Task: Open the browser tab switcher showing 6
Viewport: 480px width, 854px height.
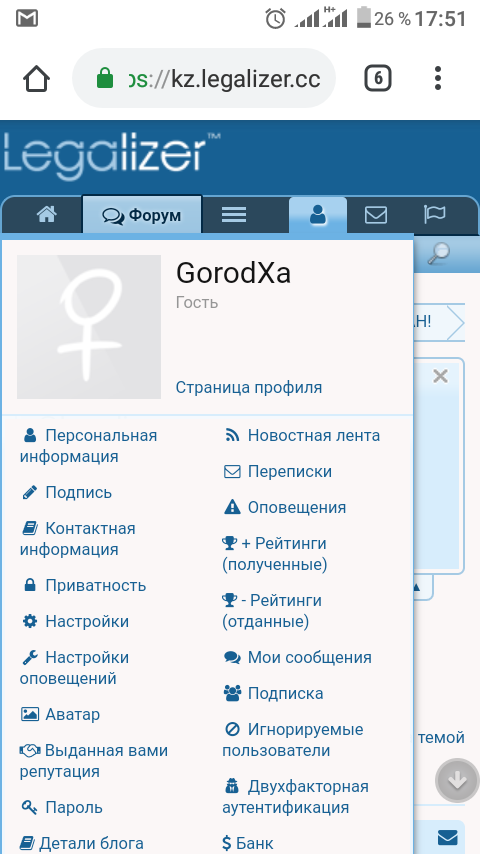Action: (378, 79)
